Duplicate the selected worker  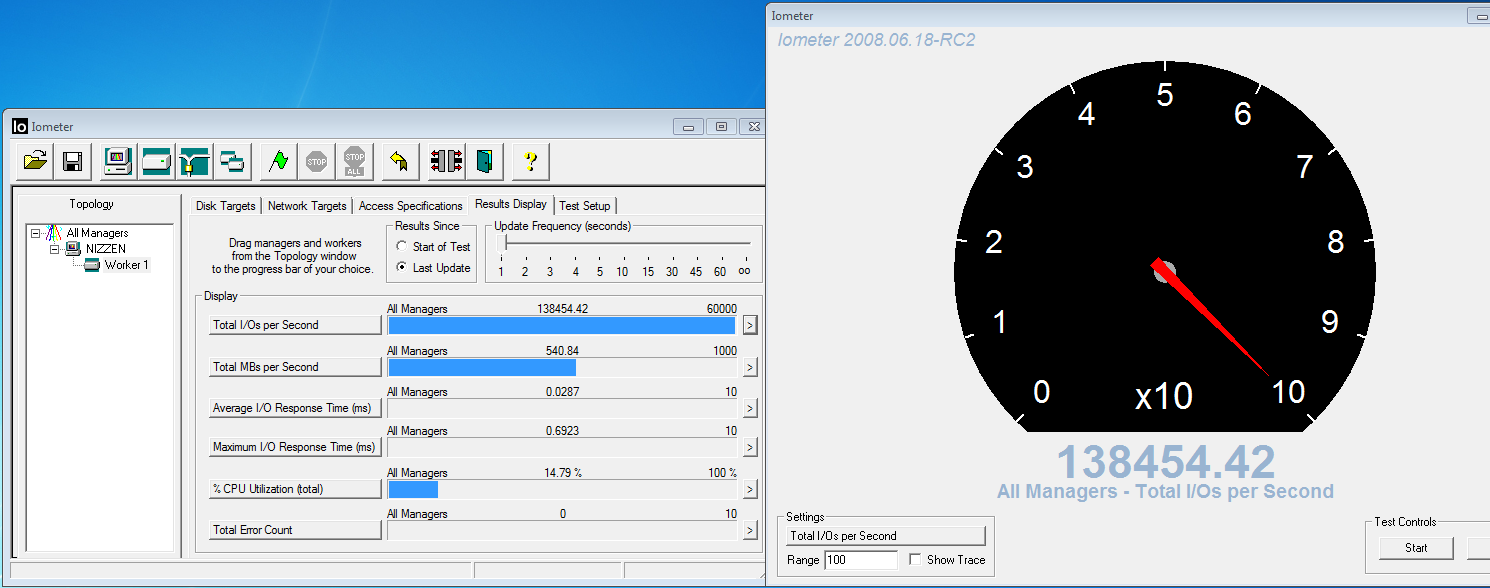(232, 160)
